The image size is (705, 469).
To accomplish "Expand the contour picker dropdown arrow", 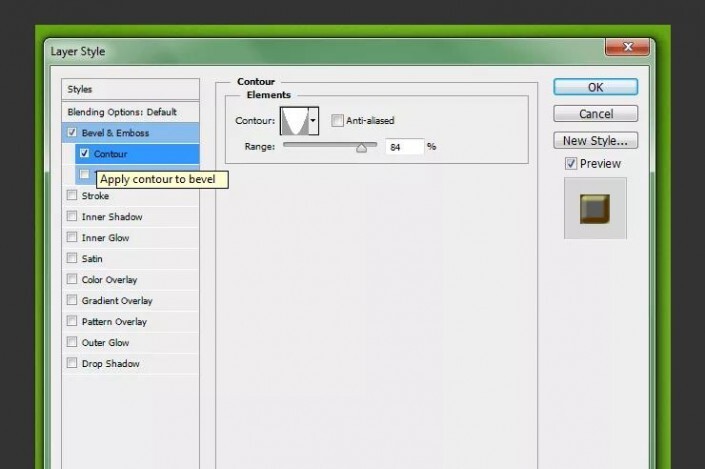I will pyautogui.click(x=313, y=121).
